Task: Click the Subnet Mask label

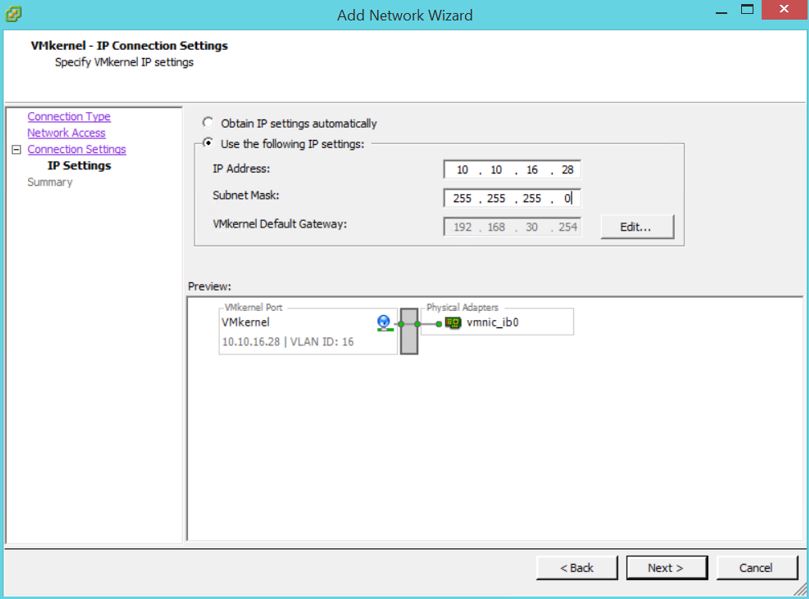Action: click(246, 196)
